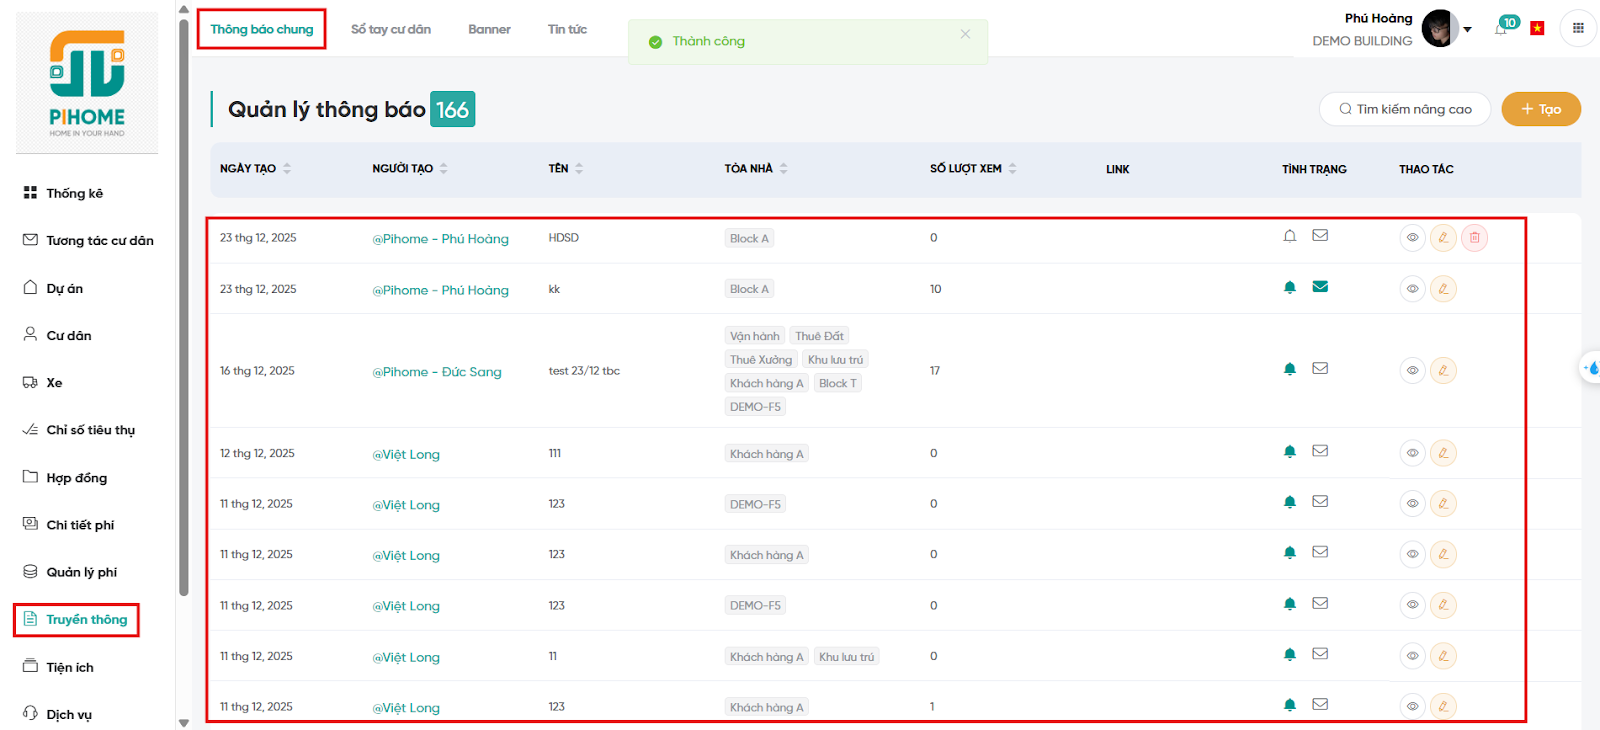Switch to the Banner tab
This screenshot has width=1600, height=730.
point(489,30)
